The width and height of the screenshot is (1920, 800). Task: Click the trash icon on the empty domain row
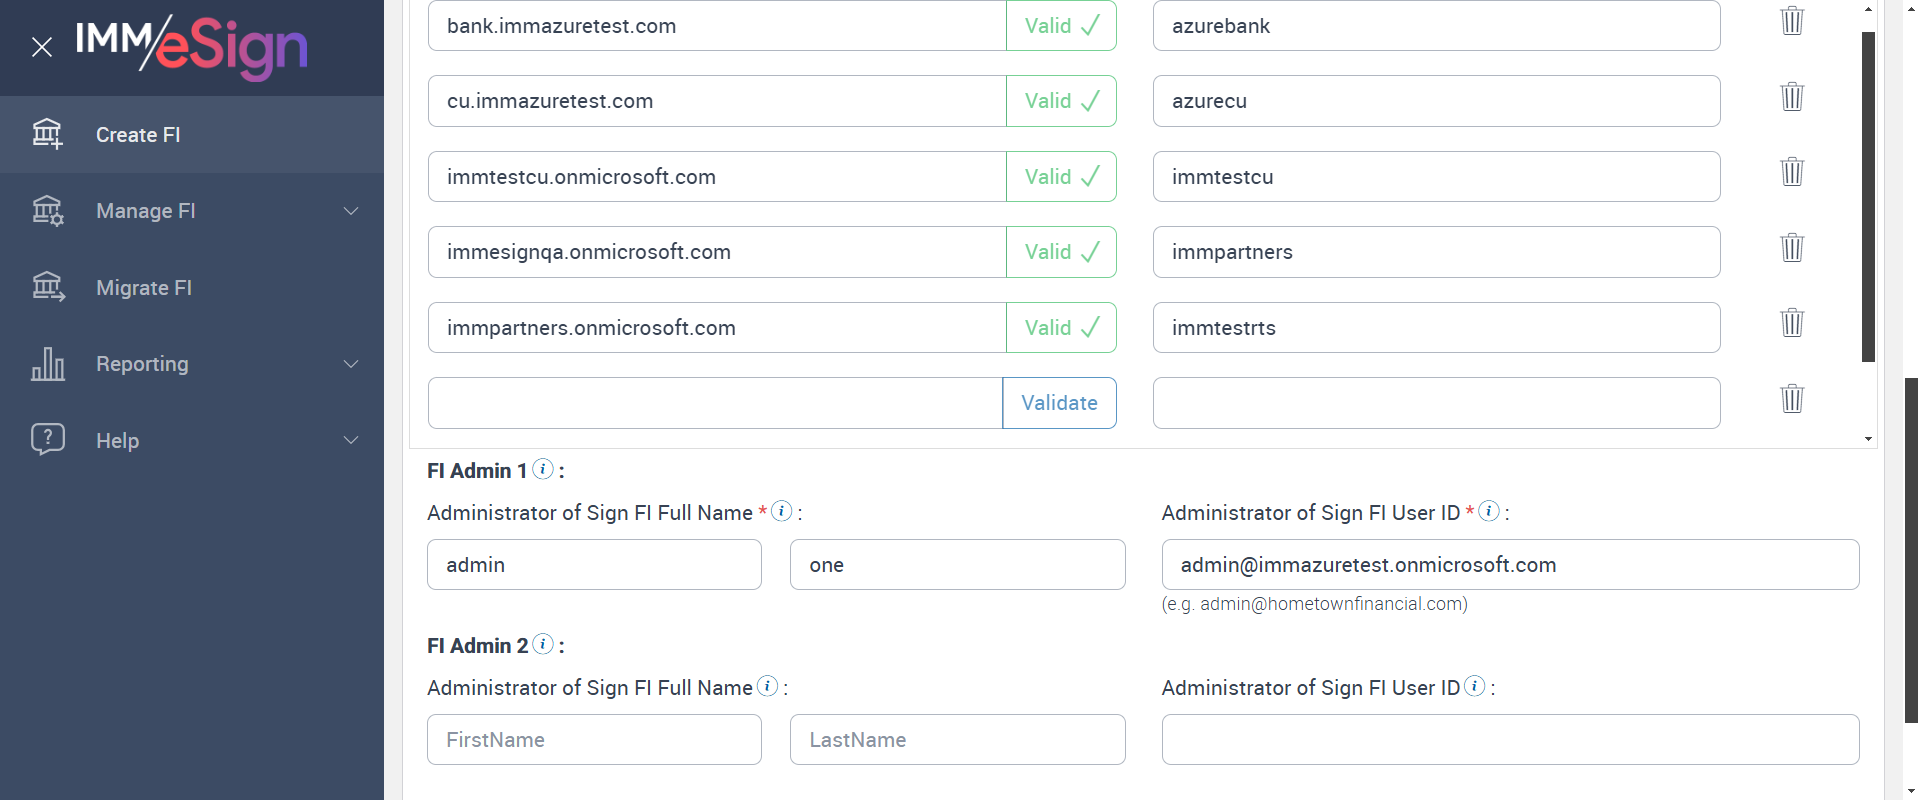pyautogui.click(x=1792, y=399)
